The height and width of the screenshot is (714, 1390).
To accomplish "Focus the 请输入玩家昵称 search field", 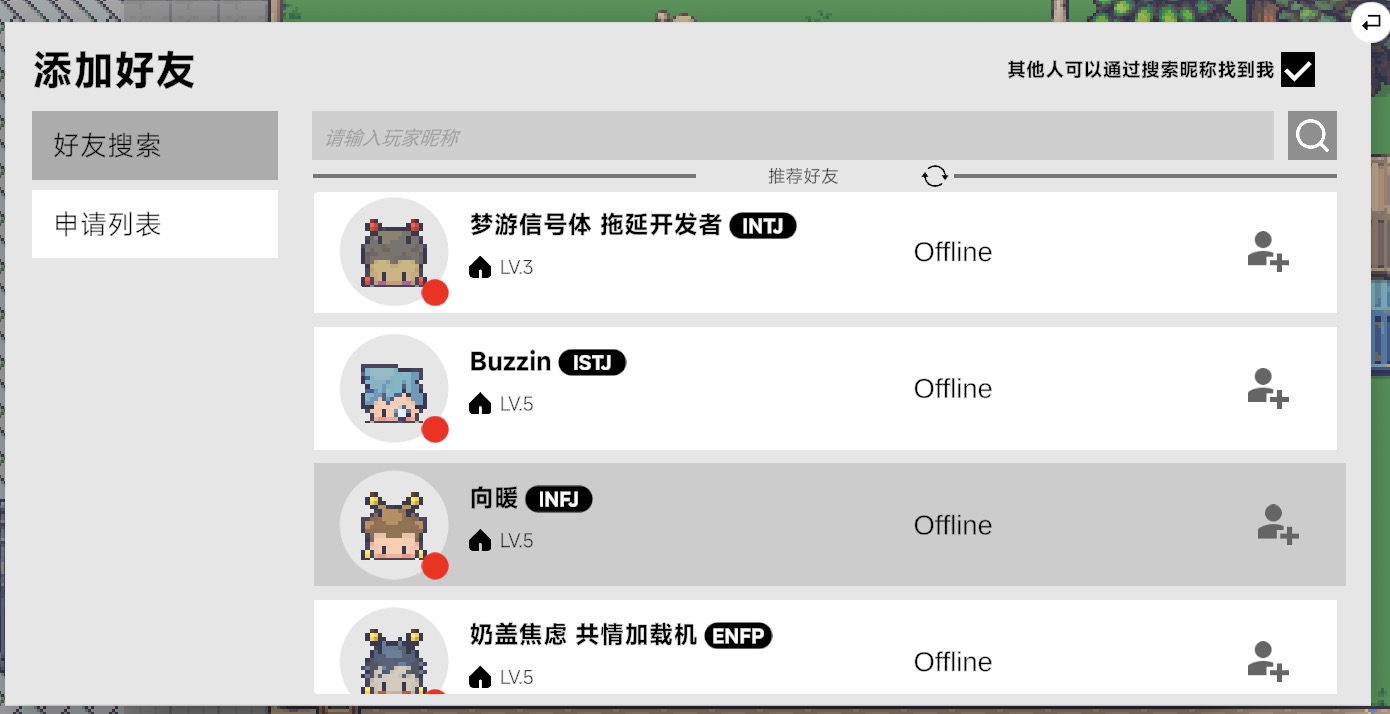I will [x=793, y=136].
